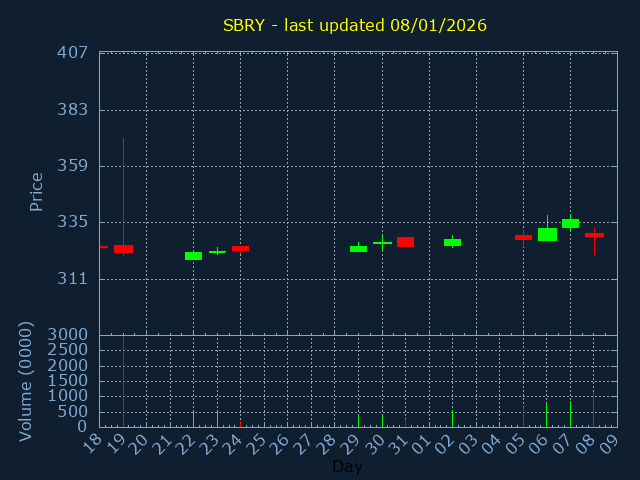This screenshot has height=480, width=640.
Task: Click the red candlestick on day 19
Action: tap(123, 249)
